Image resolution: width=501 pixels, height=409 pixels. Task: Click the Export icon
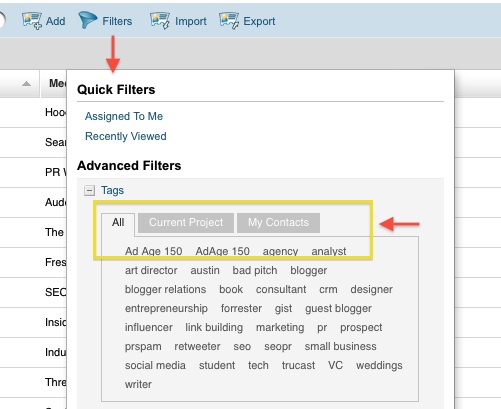pos(229,21)
